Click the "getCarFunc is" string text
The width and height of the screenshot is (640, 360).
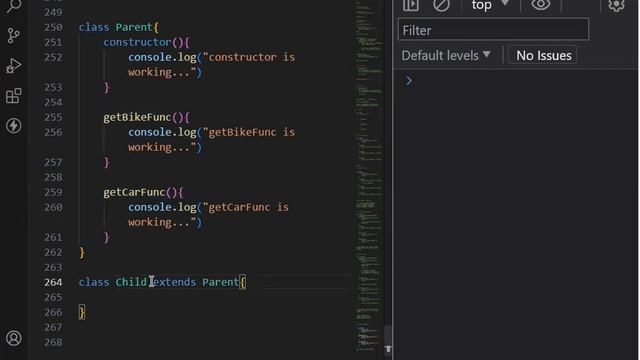(x=246, y=207)
